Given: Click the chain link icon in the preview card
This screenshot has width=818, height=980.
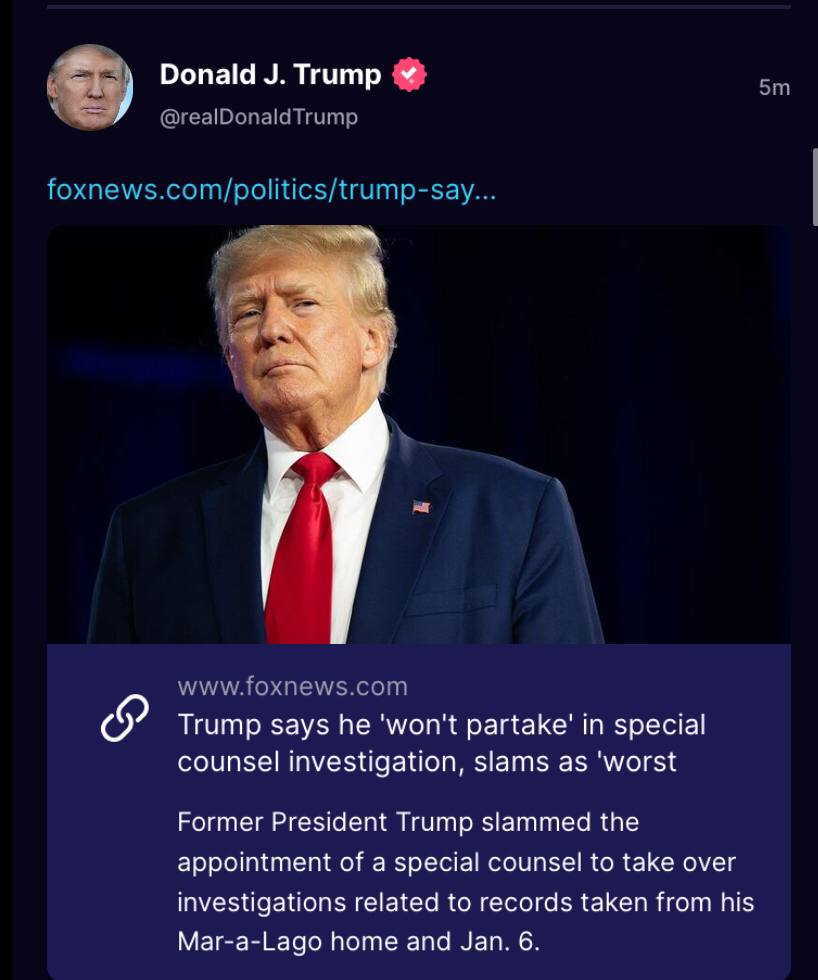Looking at the screenshot, I should [x=124, y=718].
